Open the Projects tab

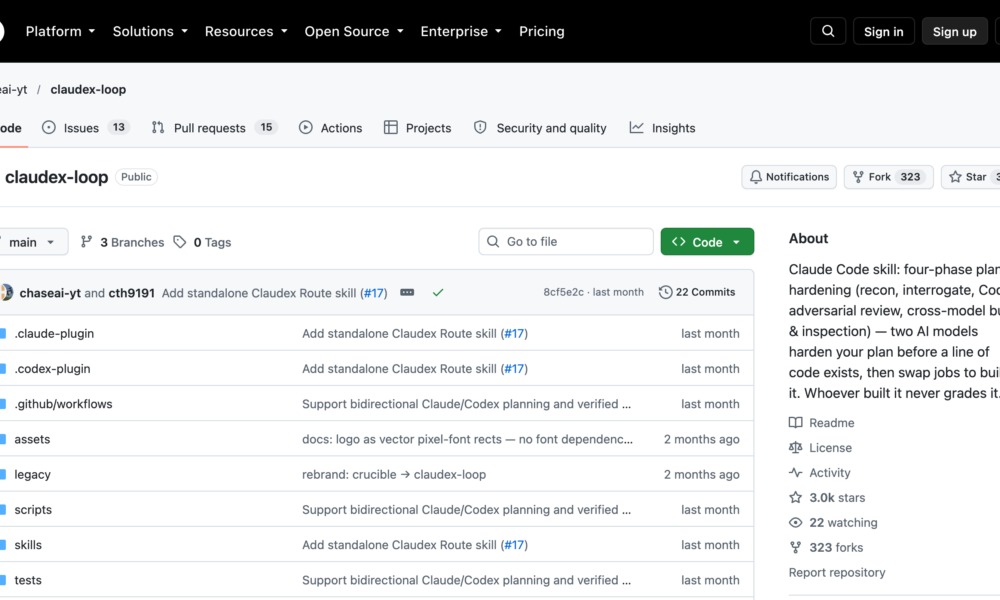(x=417, y=128)
